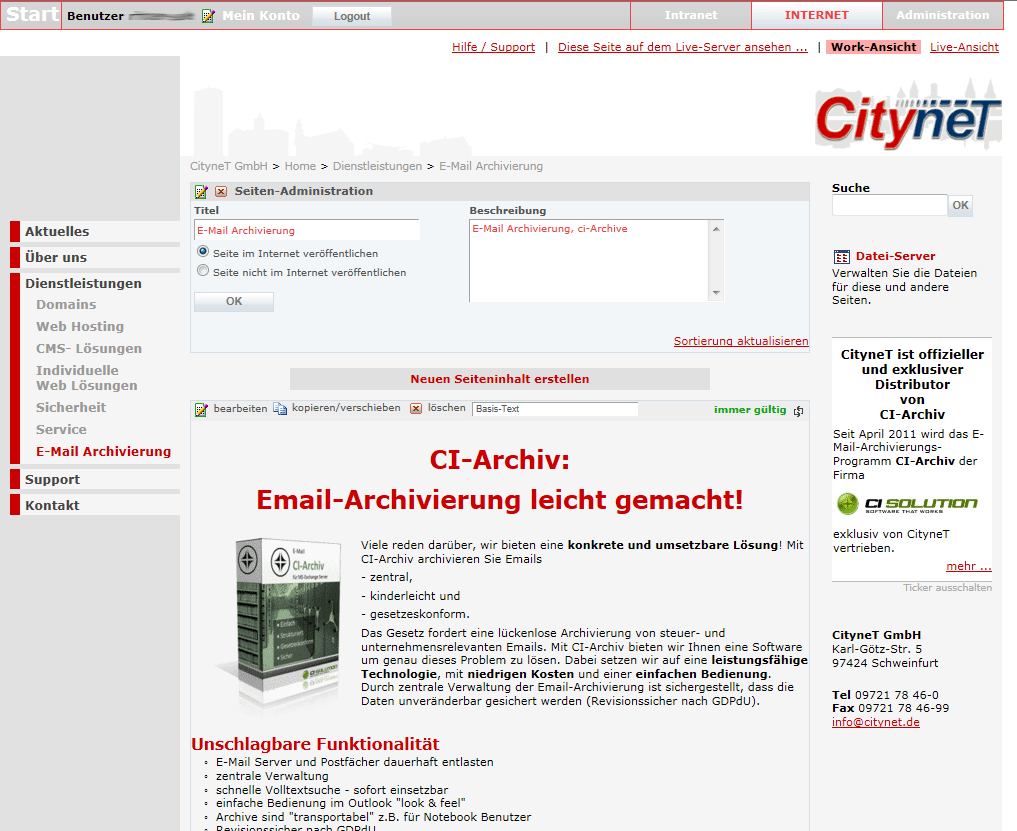Image resolution: width=1017 pixels, height=831 pixels.
Task: Open Kontakt in the side navigation
Action: (52, 505)
